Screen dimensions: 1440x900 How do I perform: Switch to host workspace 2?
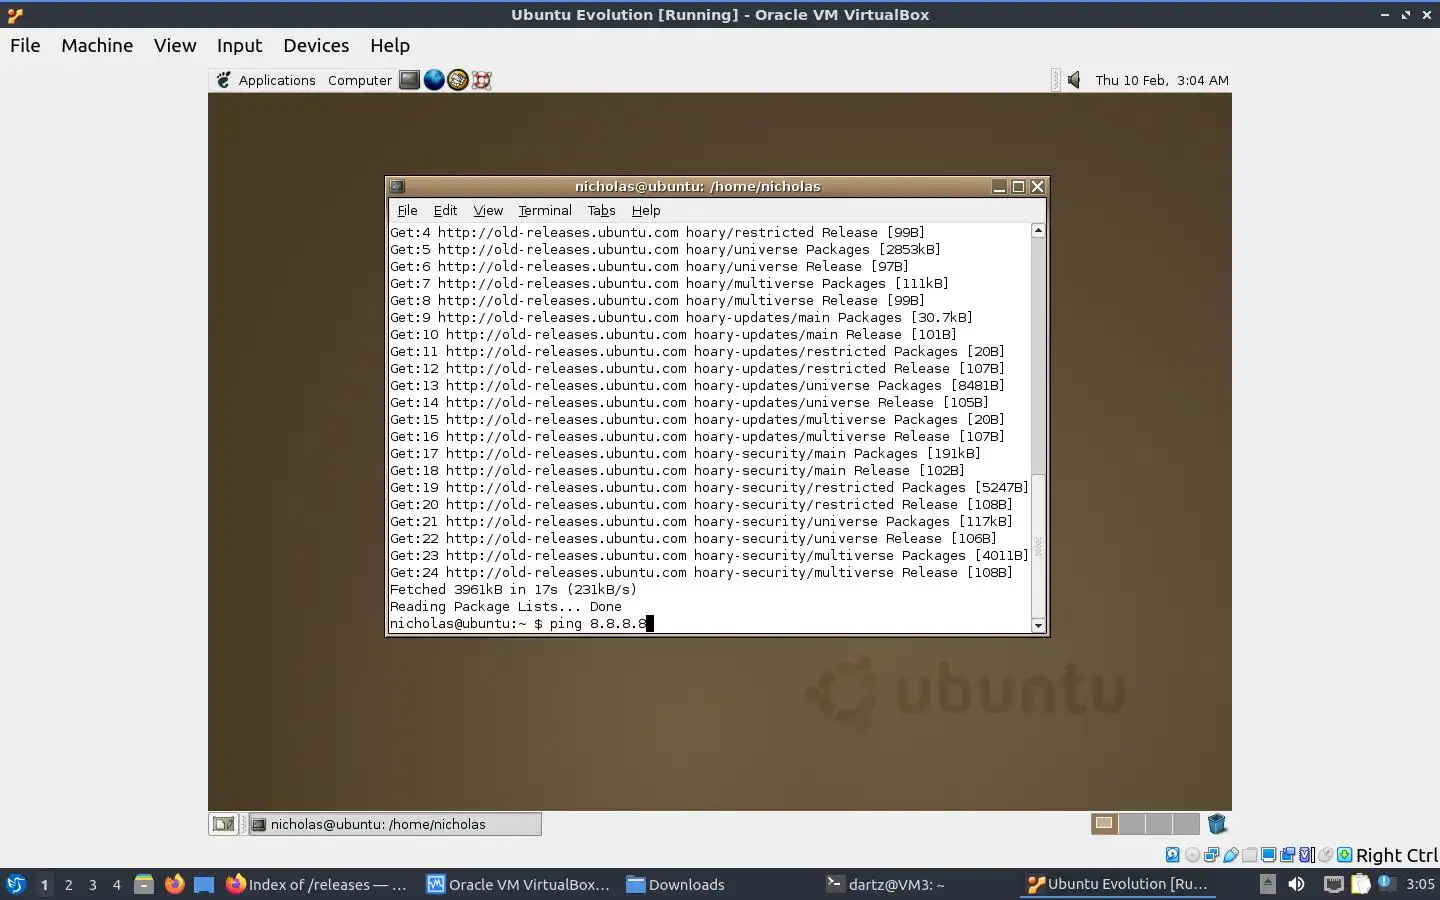[x=68, y=884]
